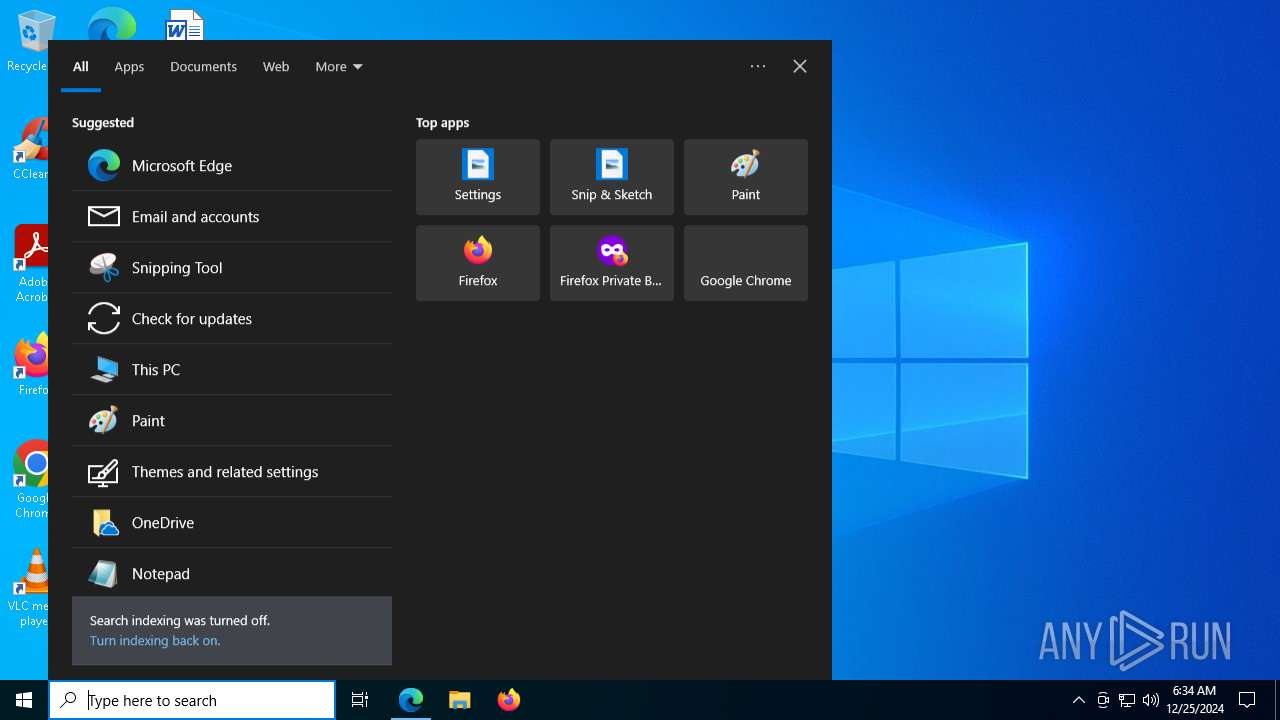1280x720 pixels.
Task: Launch Paint from the Suggested list
Action: pyautogui.click(x=232, y=421)
